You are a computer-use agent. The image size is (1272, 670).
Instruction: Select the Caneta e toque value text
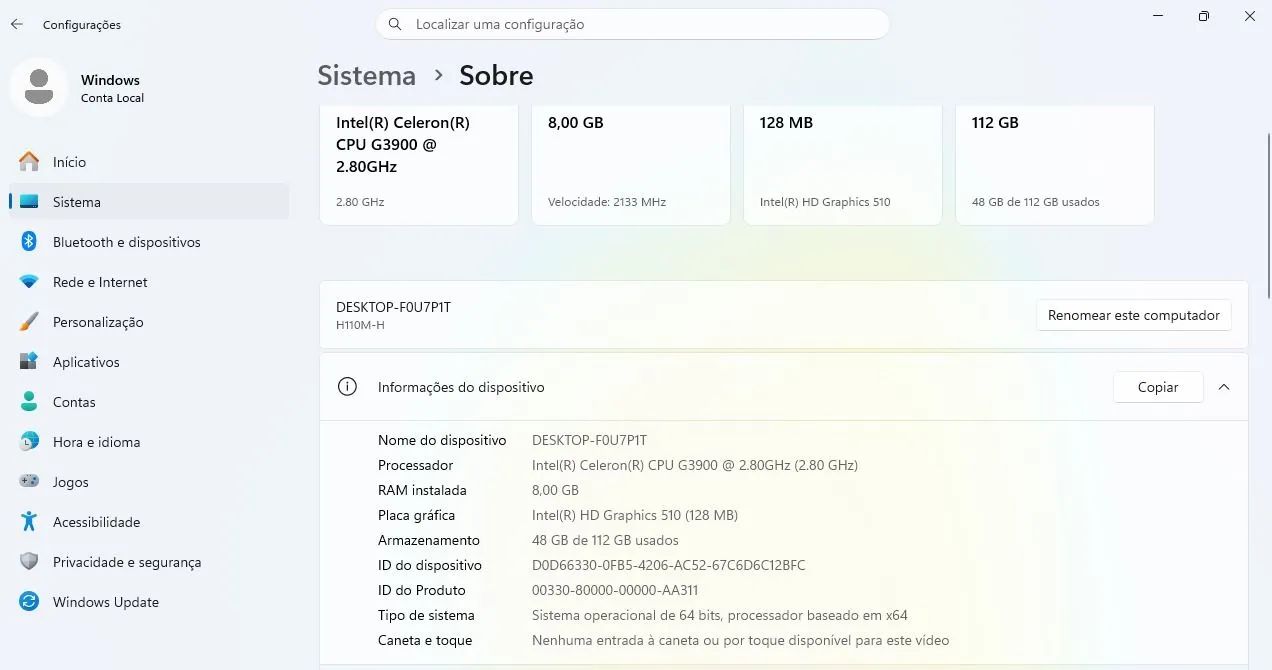coord(740,640)
